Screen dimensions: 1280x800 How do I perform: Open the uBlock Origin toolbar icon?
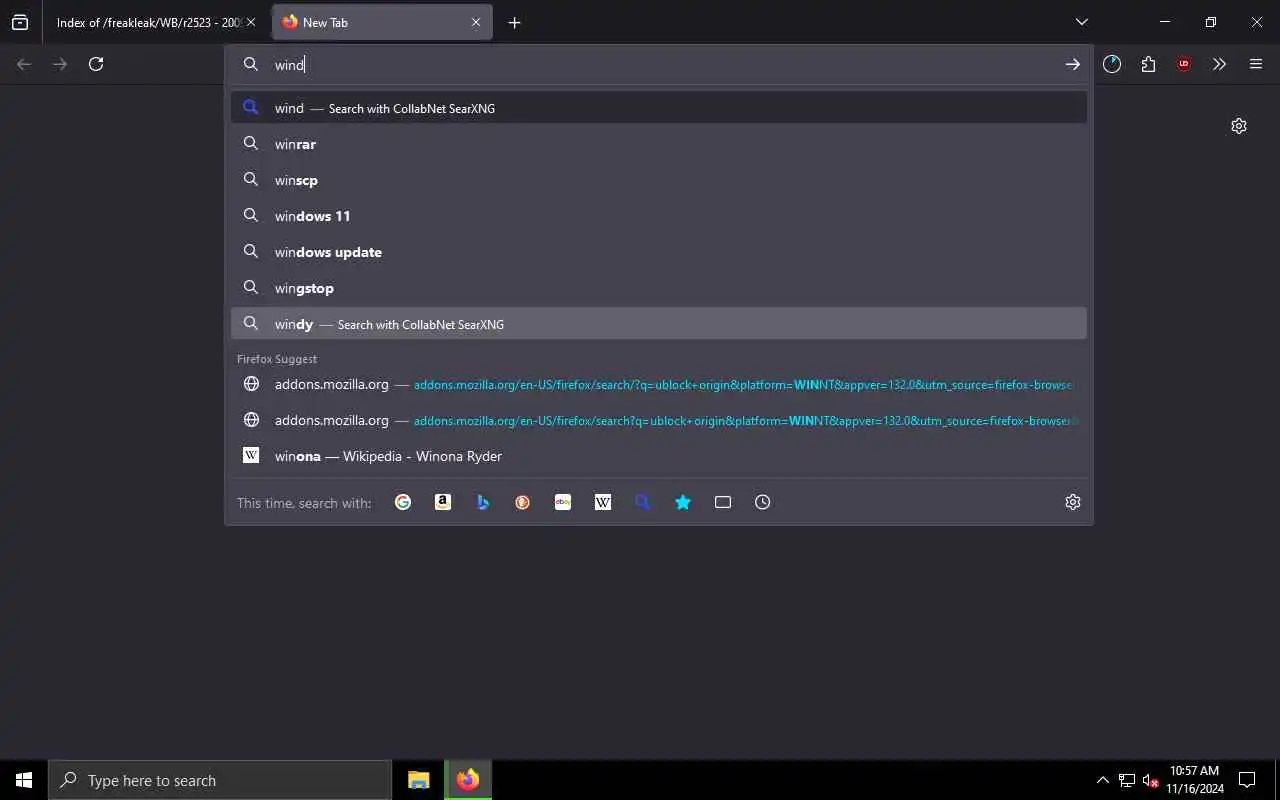click(1184, 64)
